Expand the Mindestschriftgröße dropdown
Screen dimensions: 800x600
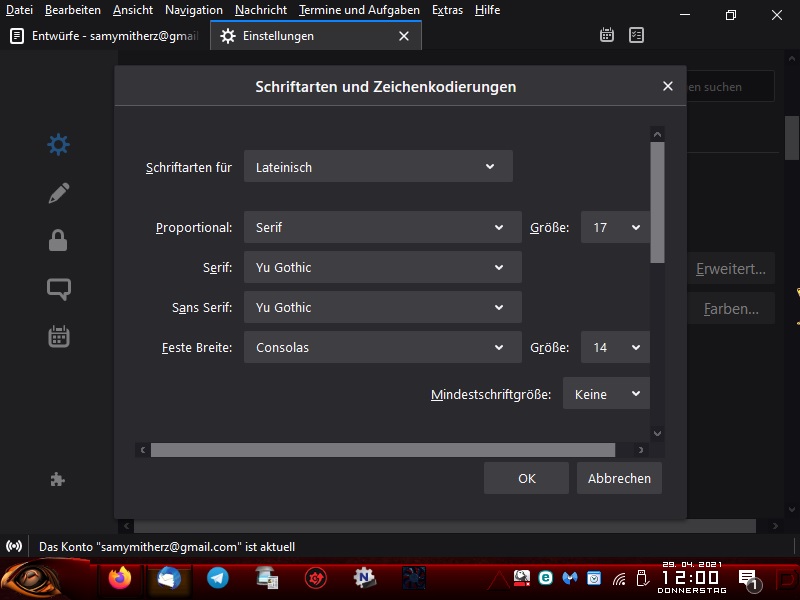click(x=606, y=394)
